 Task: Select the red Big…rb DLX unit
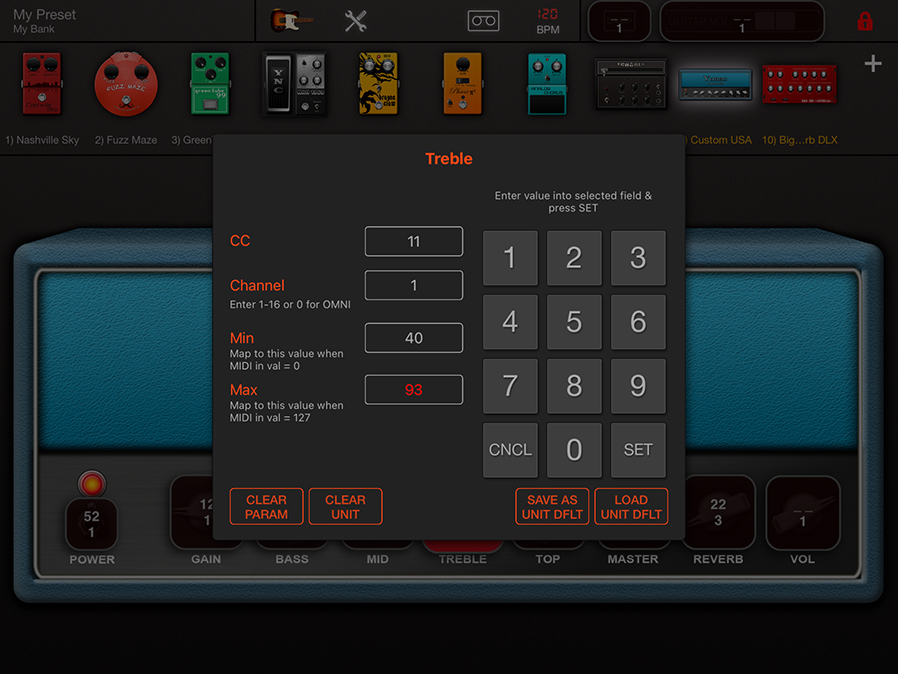(x=798, y=85)
